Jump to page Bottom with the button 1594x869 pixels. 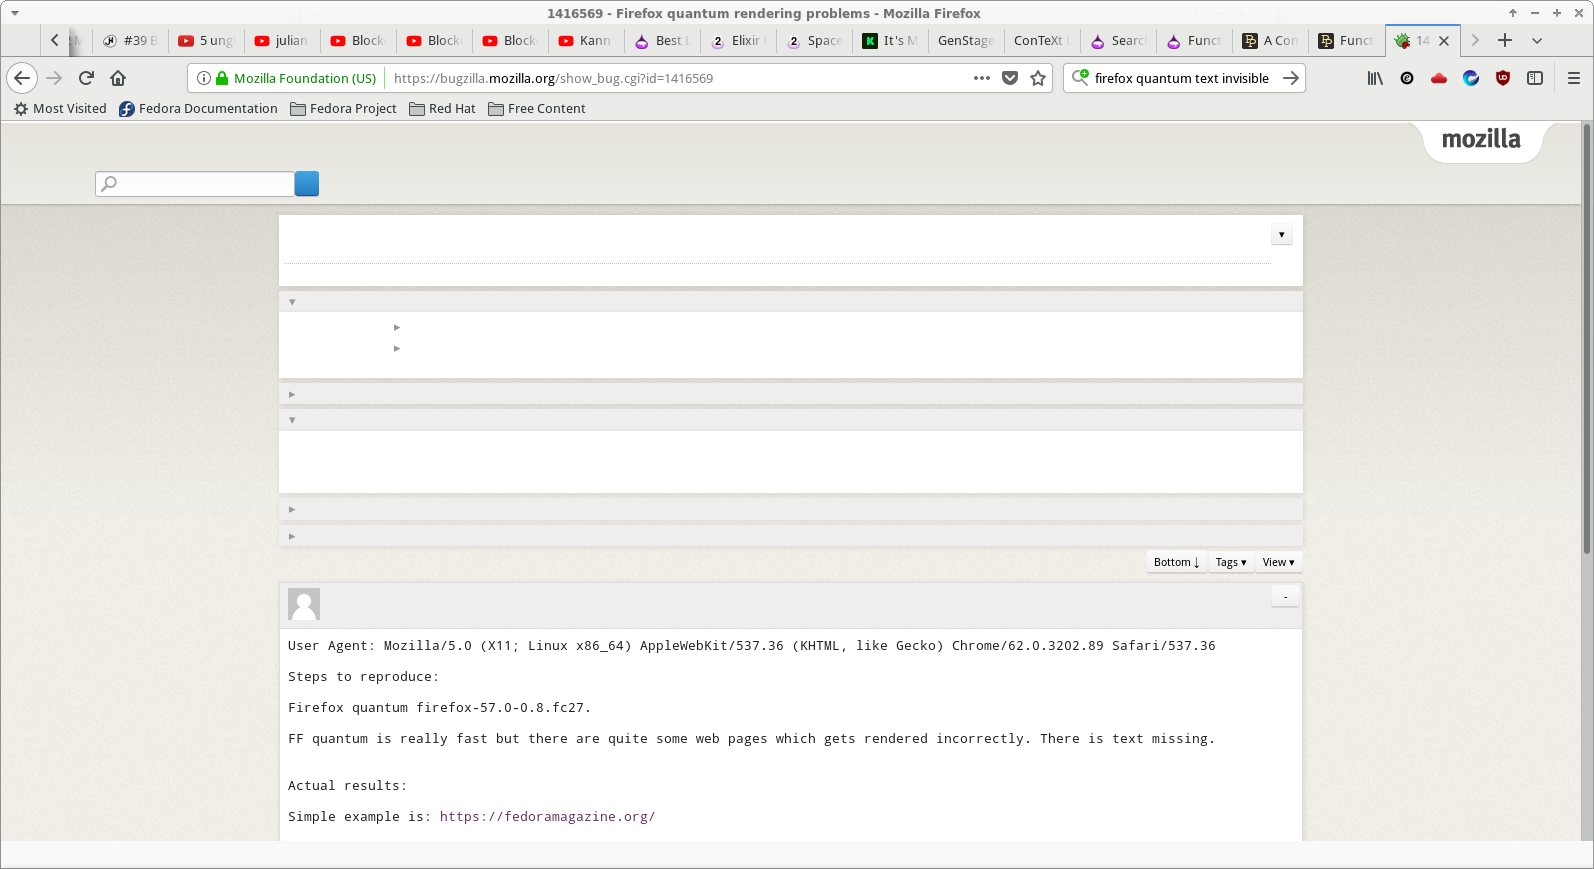coord(1176,562)
